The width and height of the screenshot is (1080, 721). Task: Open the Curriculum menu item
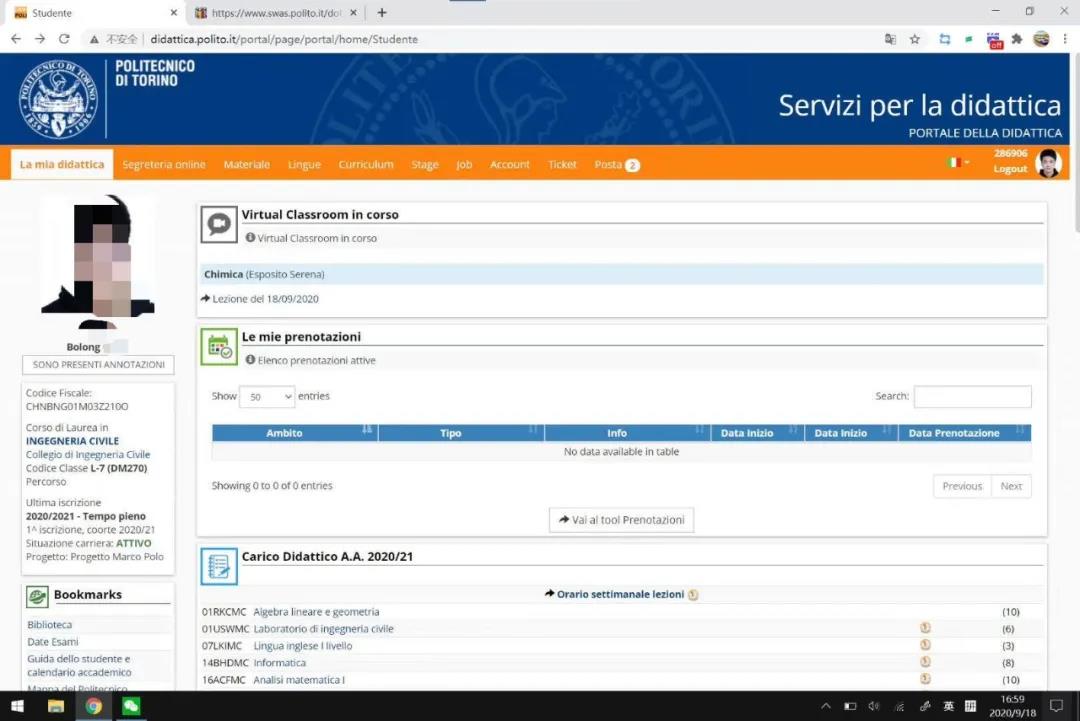pyautogui.click(x=366, y=165)
